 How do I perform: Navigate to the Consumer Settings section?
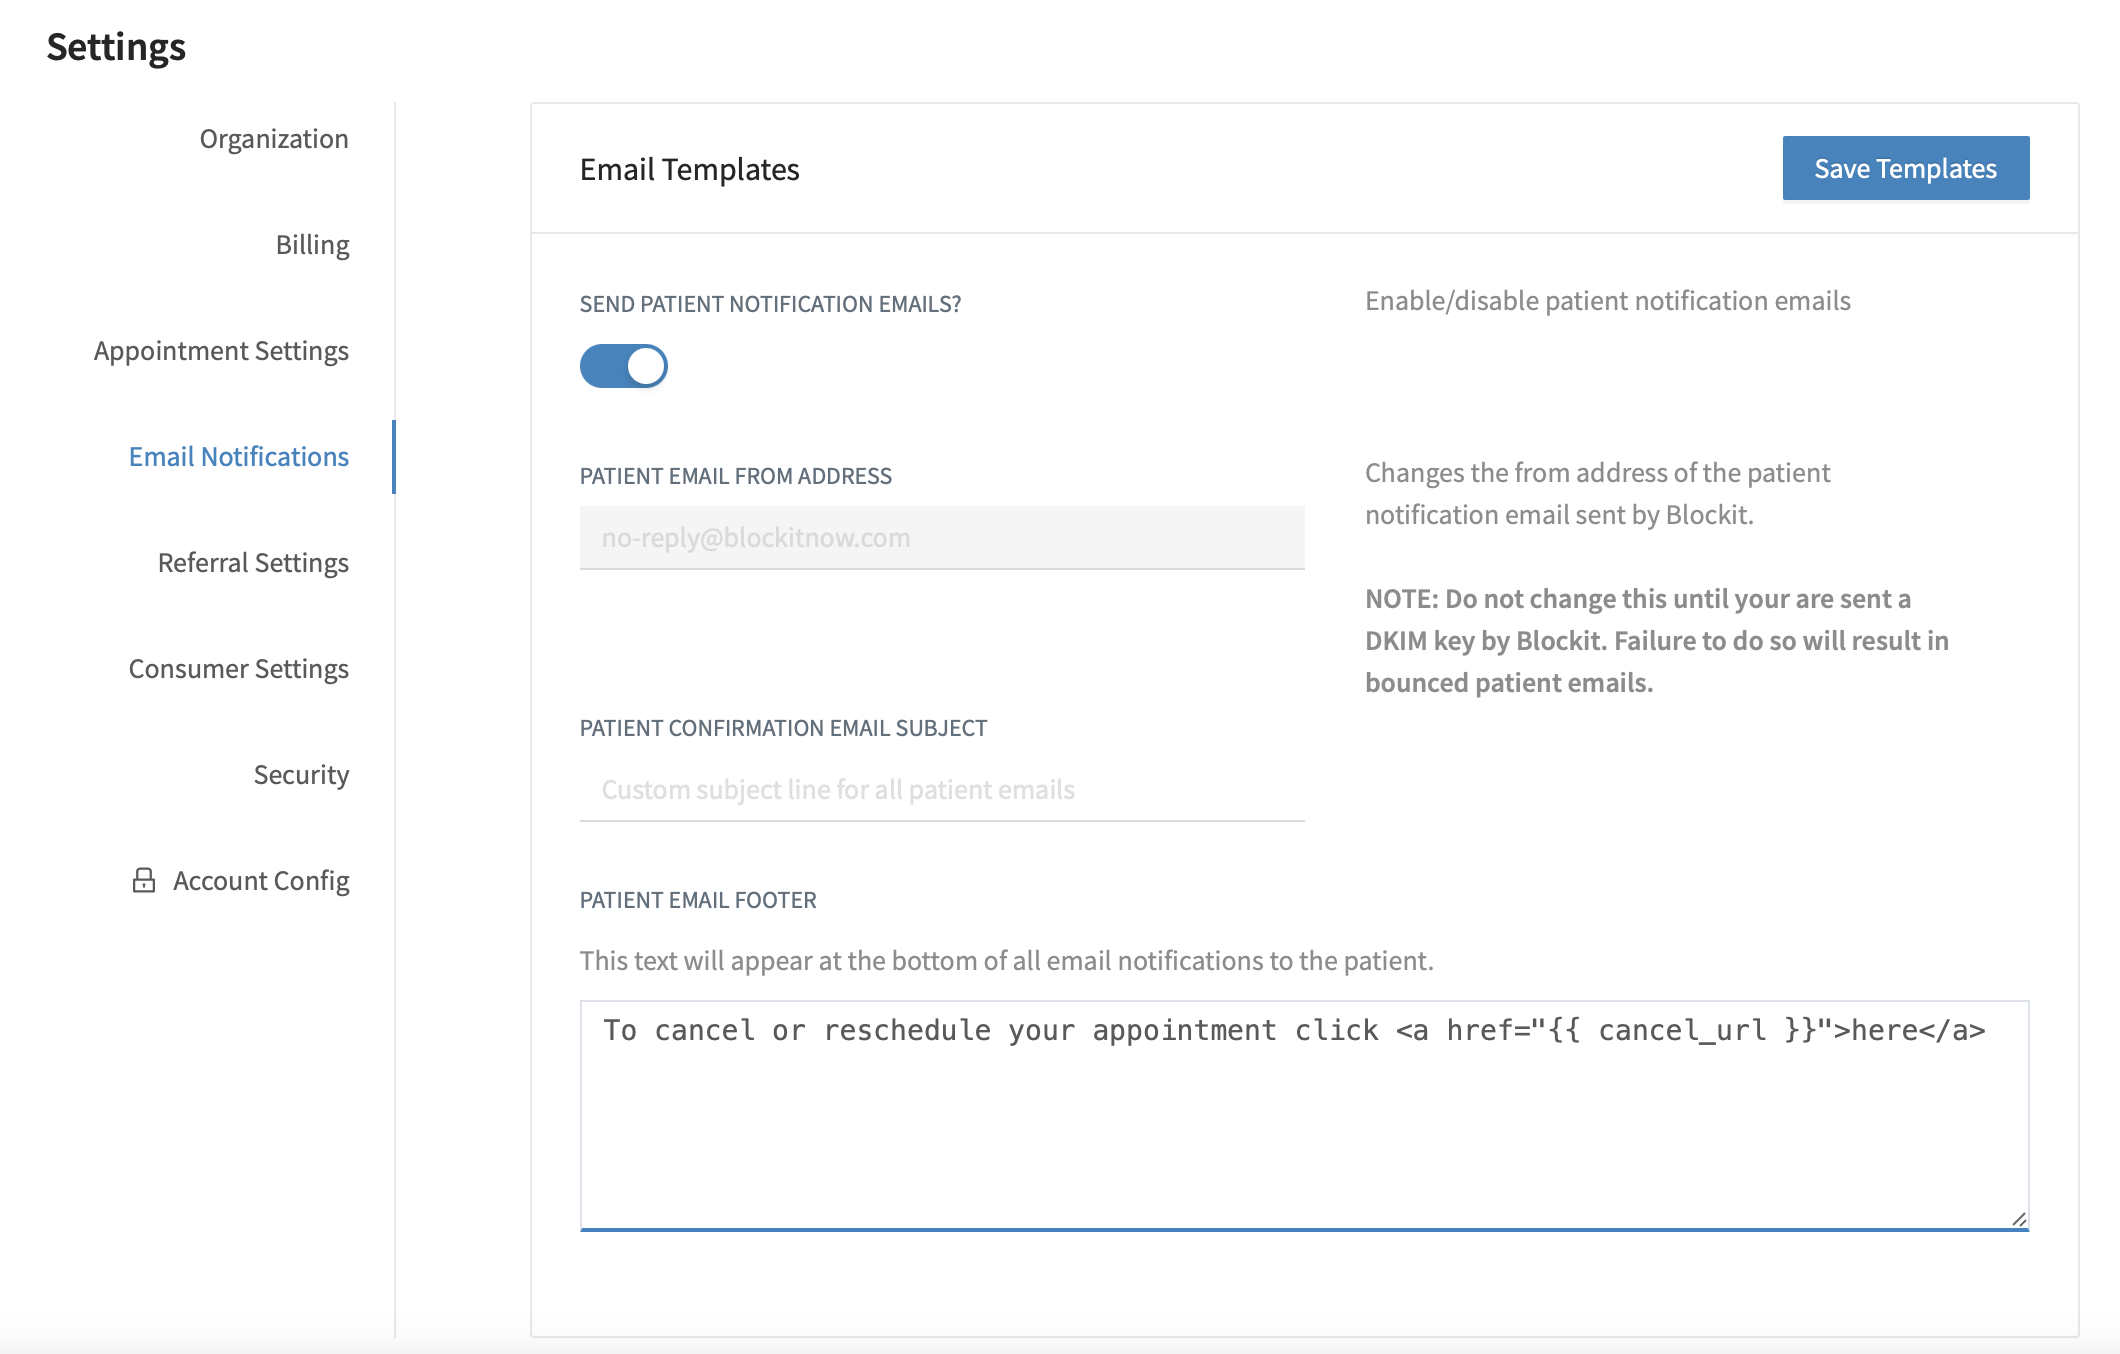[238, 668]
